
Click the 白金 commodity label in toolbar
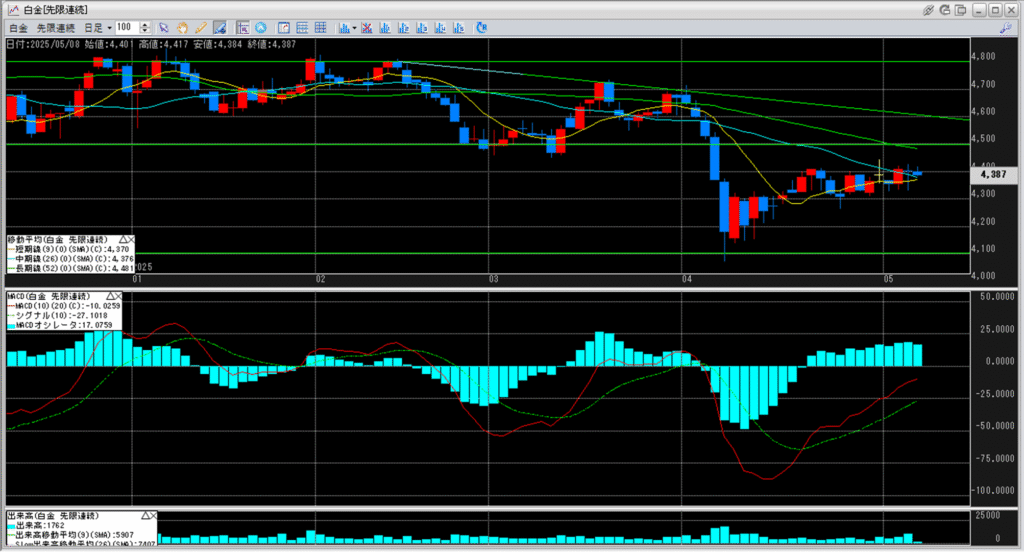click(x=18, y=28)
